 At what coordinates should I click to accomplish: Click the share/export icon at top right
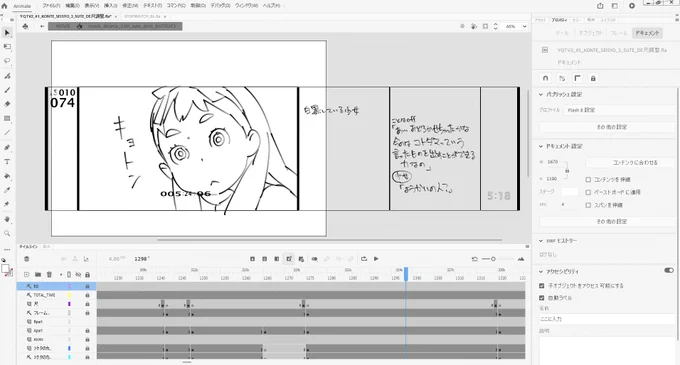600,6
